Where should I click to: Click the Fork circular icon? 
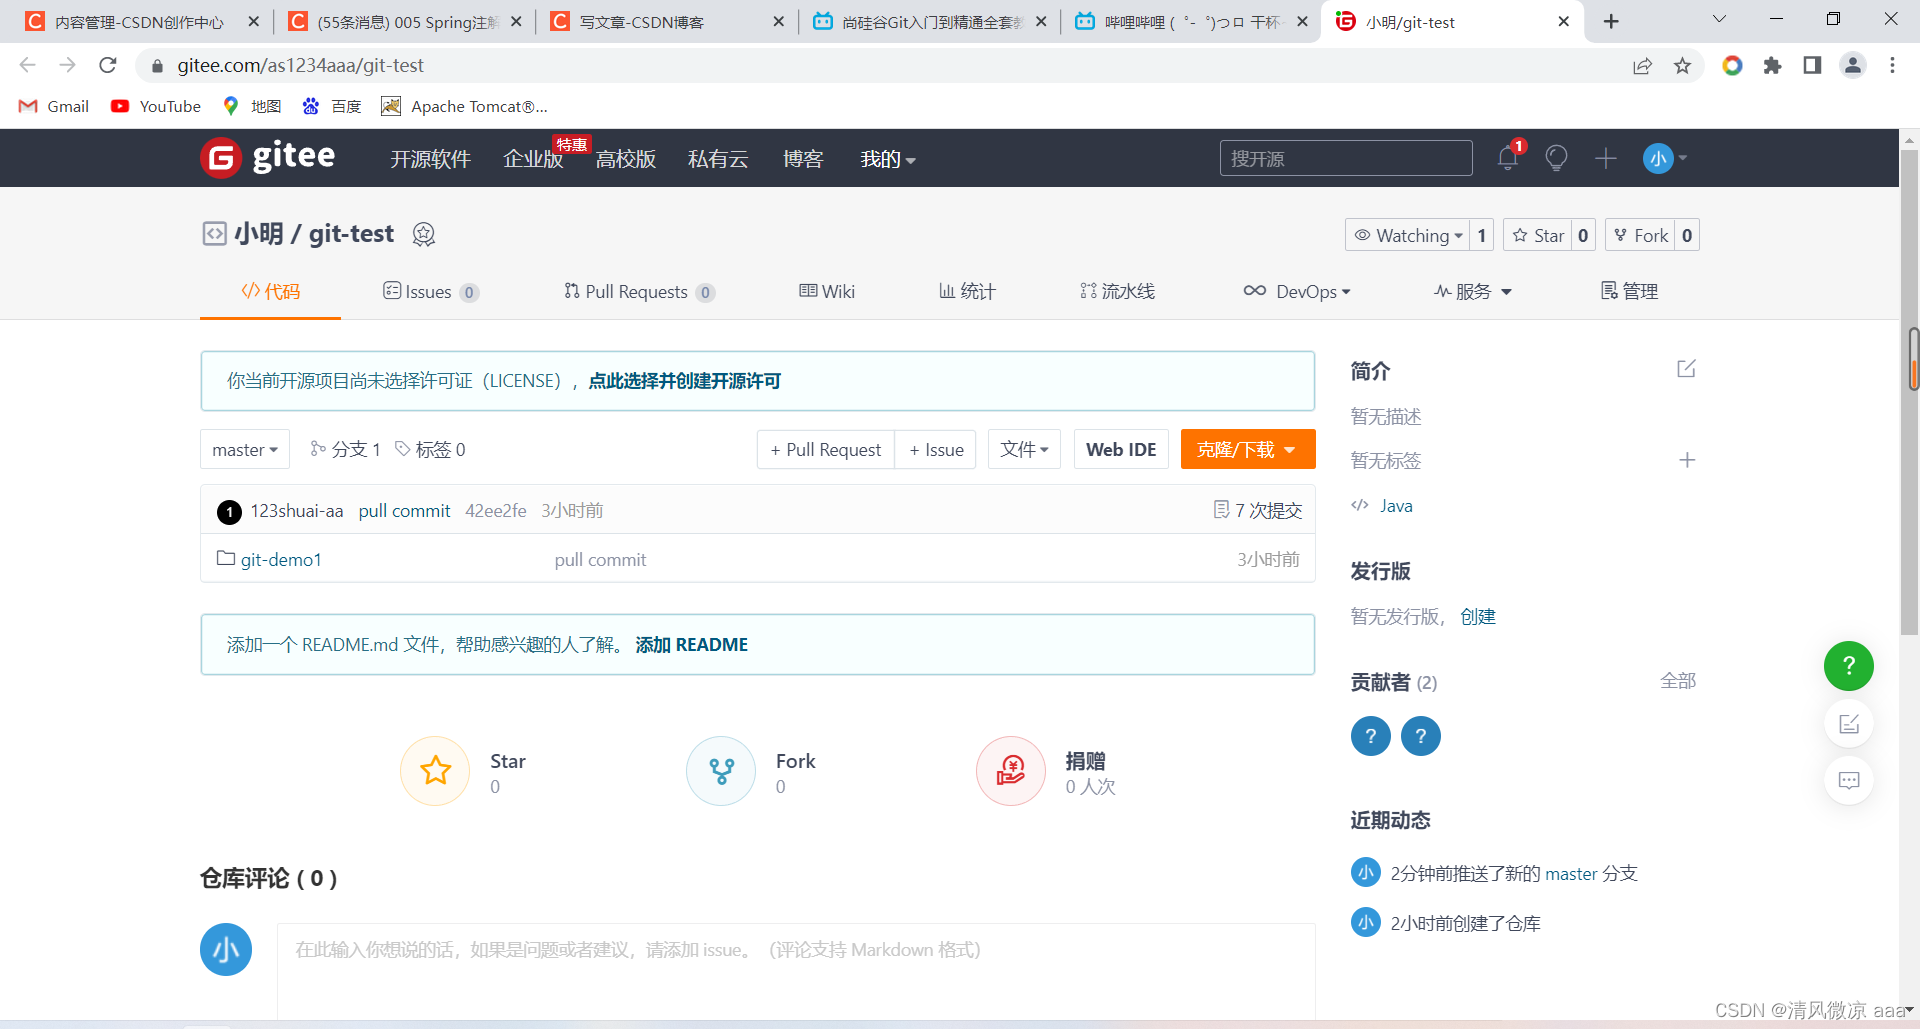pos(721,771)
